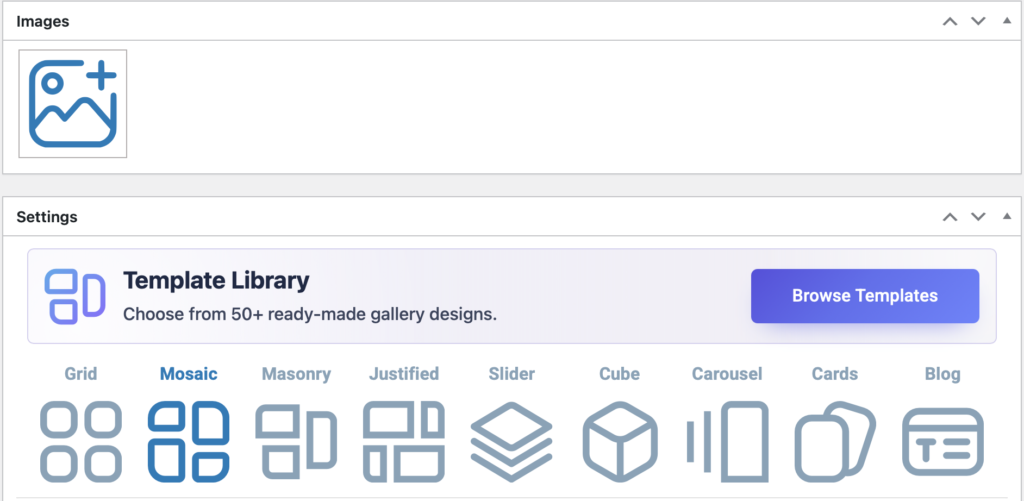Pick the Masonry layout icon
The image size is (1024, 501).
pos(296,440)
